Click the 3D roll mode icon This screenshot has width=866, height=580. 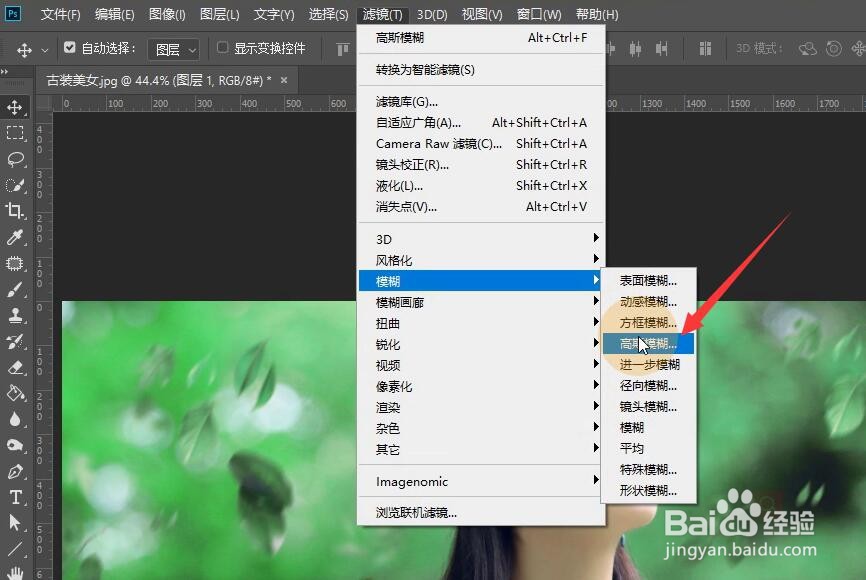(x=833, y=49)
